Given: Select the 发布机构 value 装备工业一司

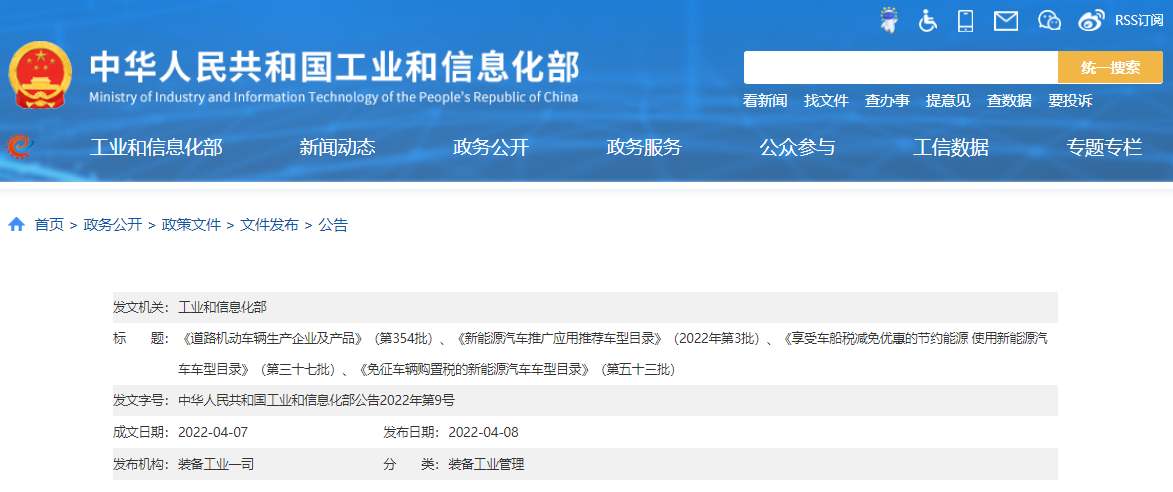Looking at the screenshot, I should (x=216, y=464).
